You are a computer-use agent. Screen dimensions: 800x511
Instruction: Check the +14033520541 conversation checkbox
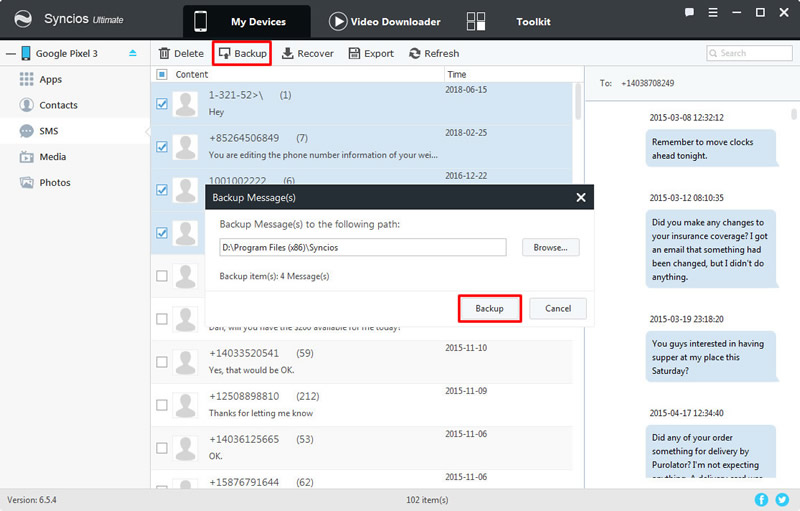(162, 362)
